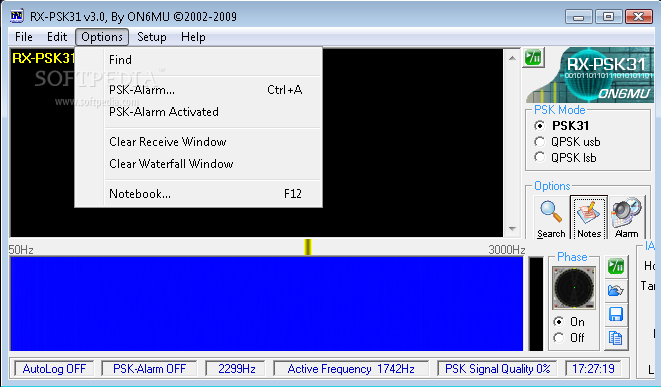Open the Alarm speaker icon

point(627,218)
